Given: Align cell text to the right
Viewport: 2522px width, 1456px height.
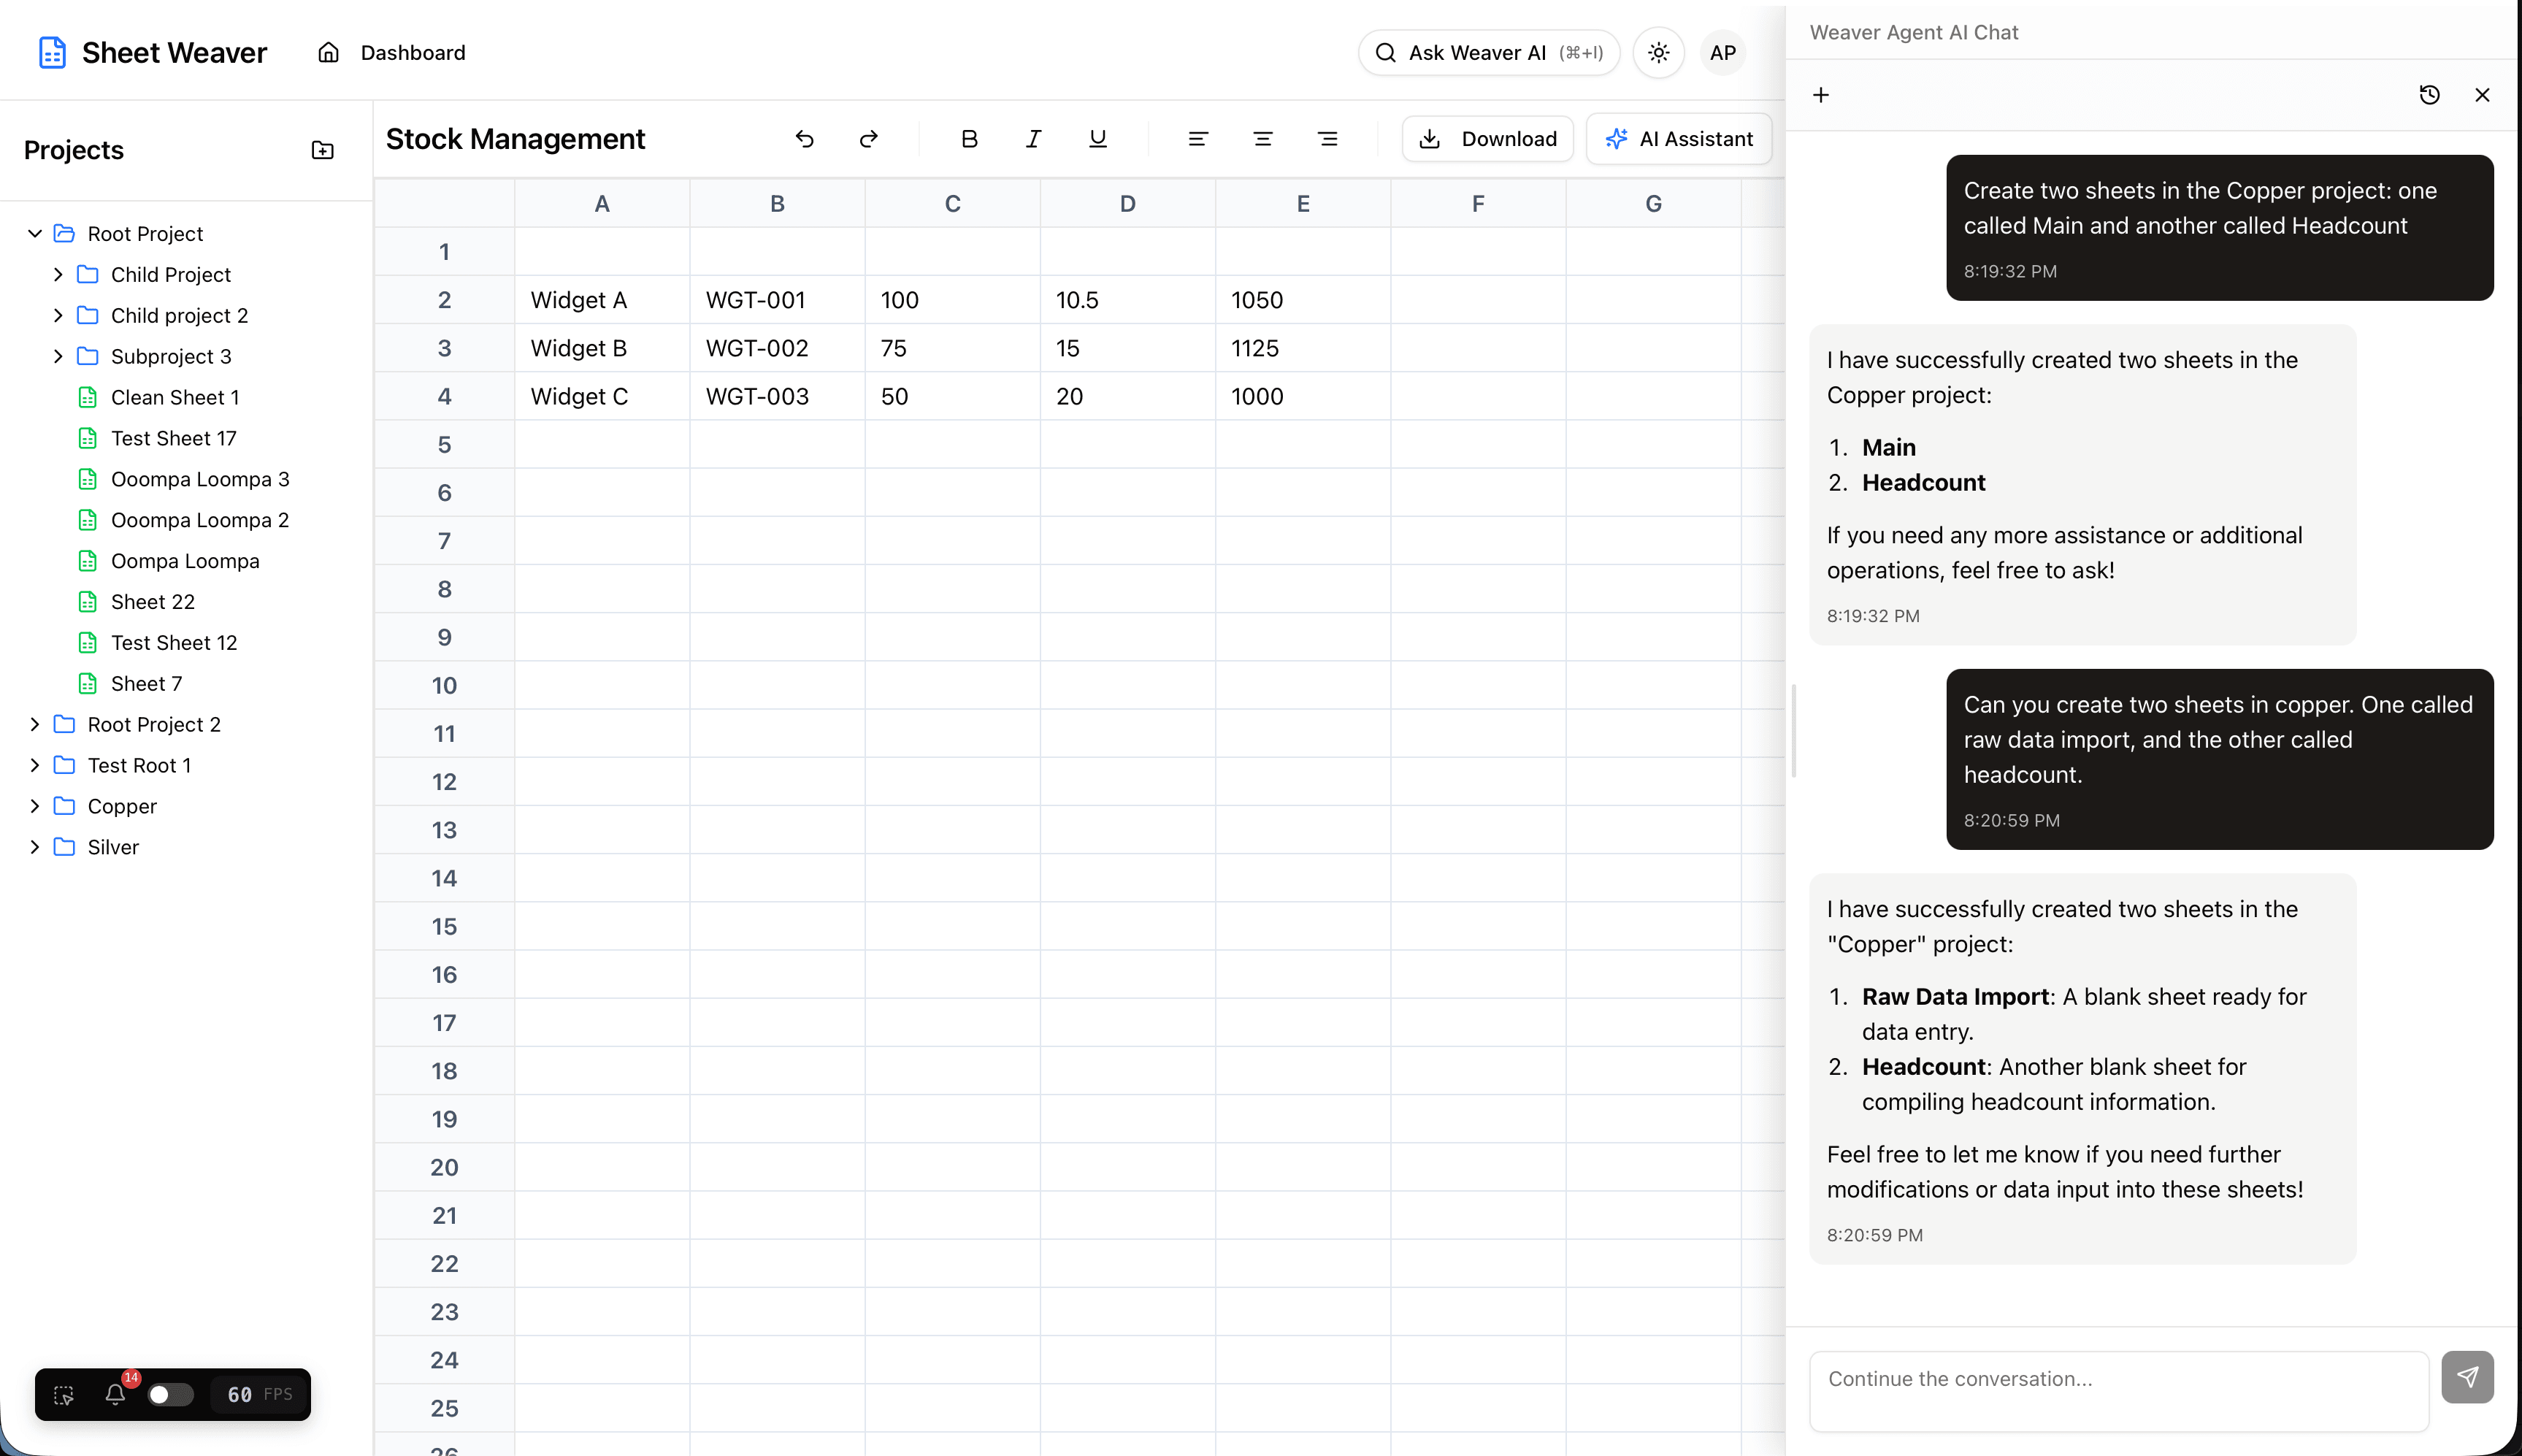Looking at the screenshot, I should pyautogui.click(x=1328, y=139).
